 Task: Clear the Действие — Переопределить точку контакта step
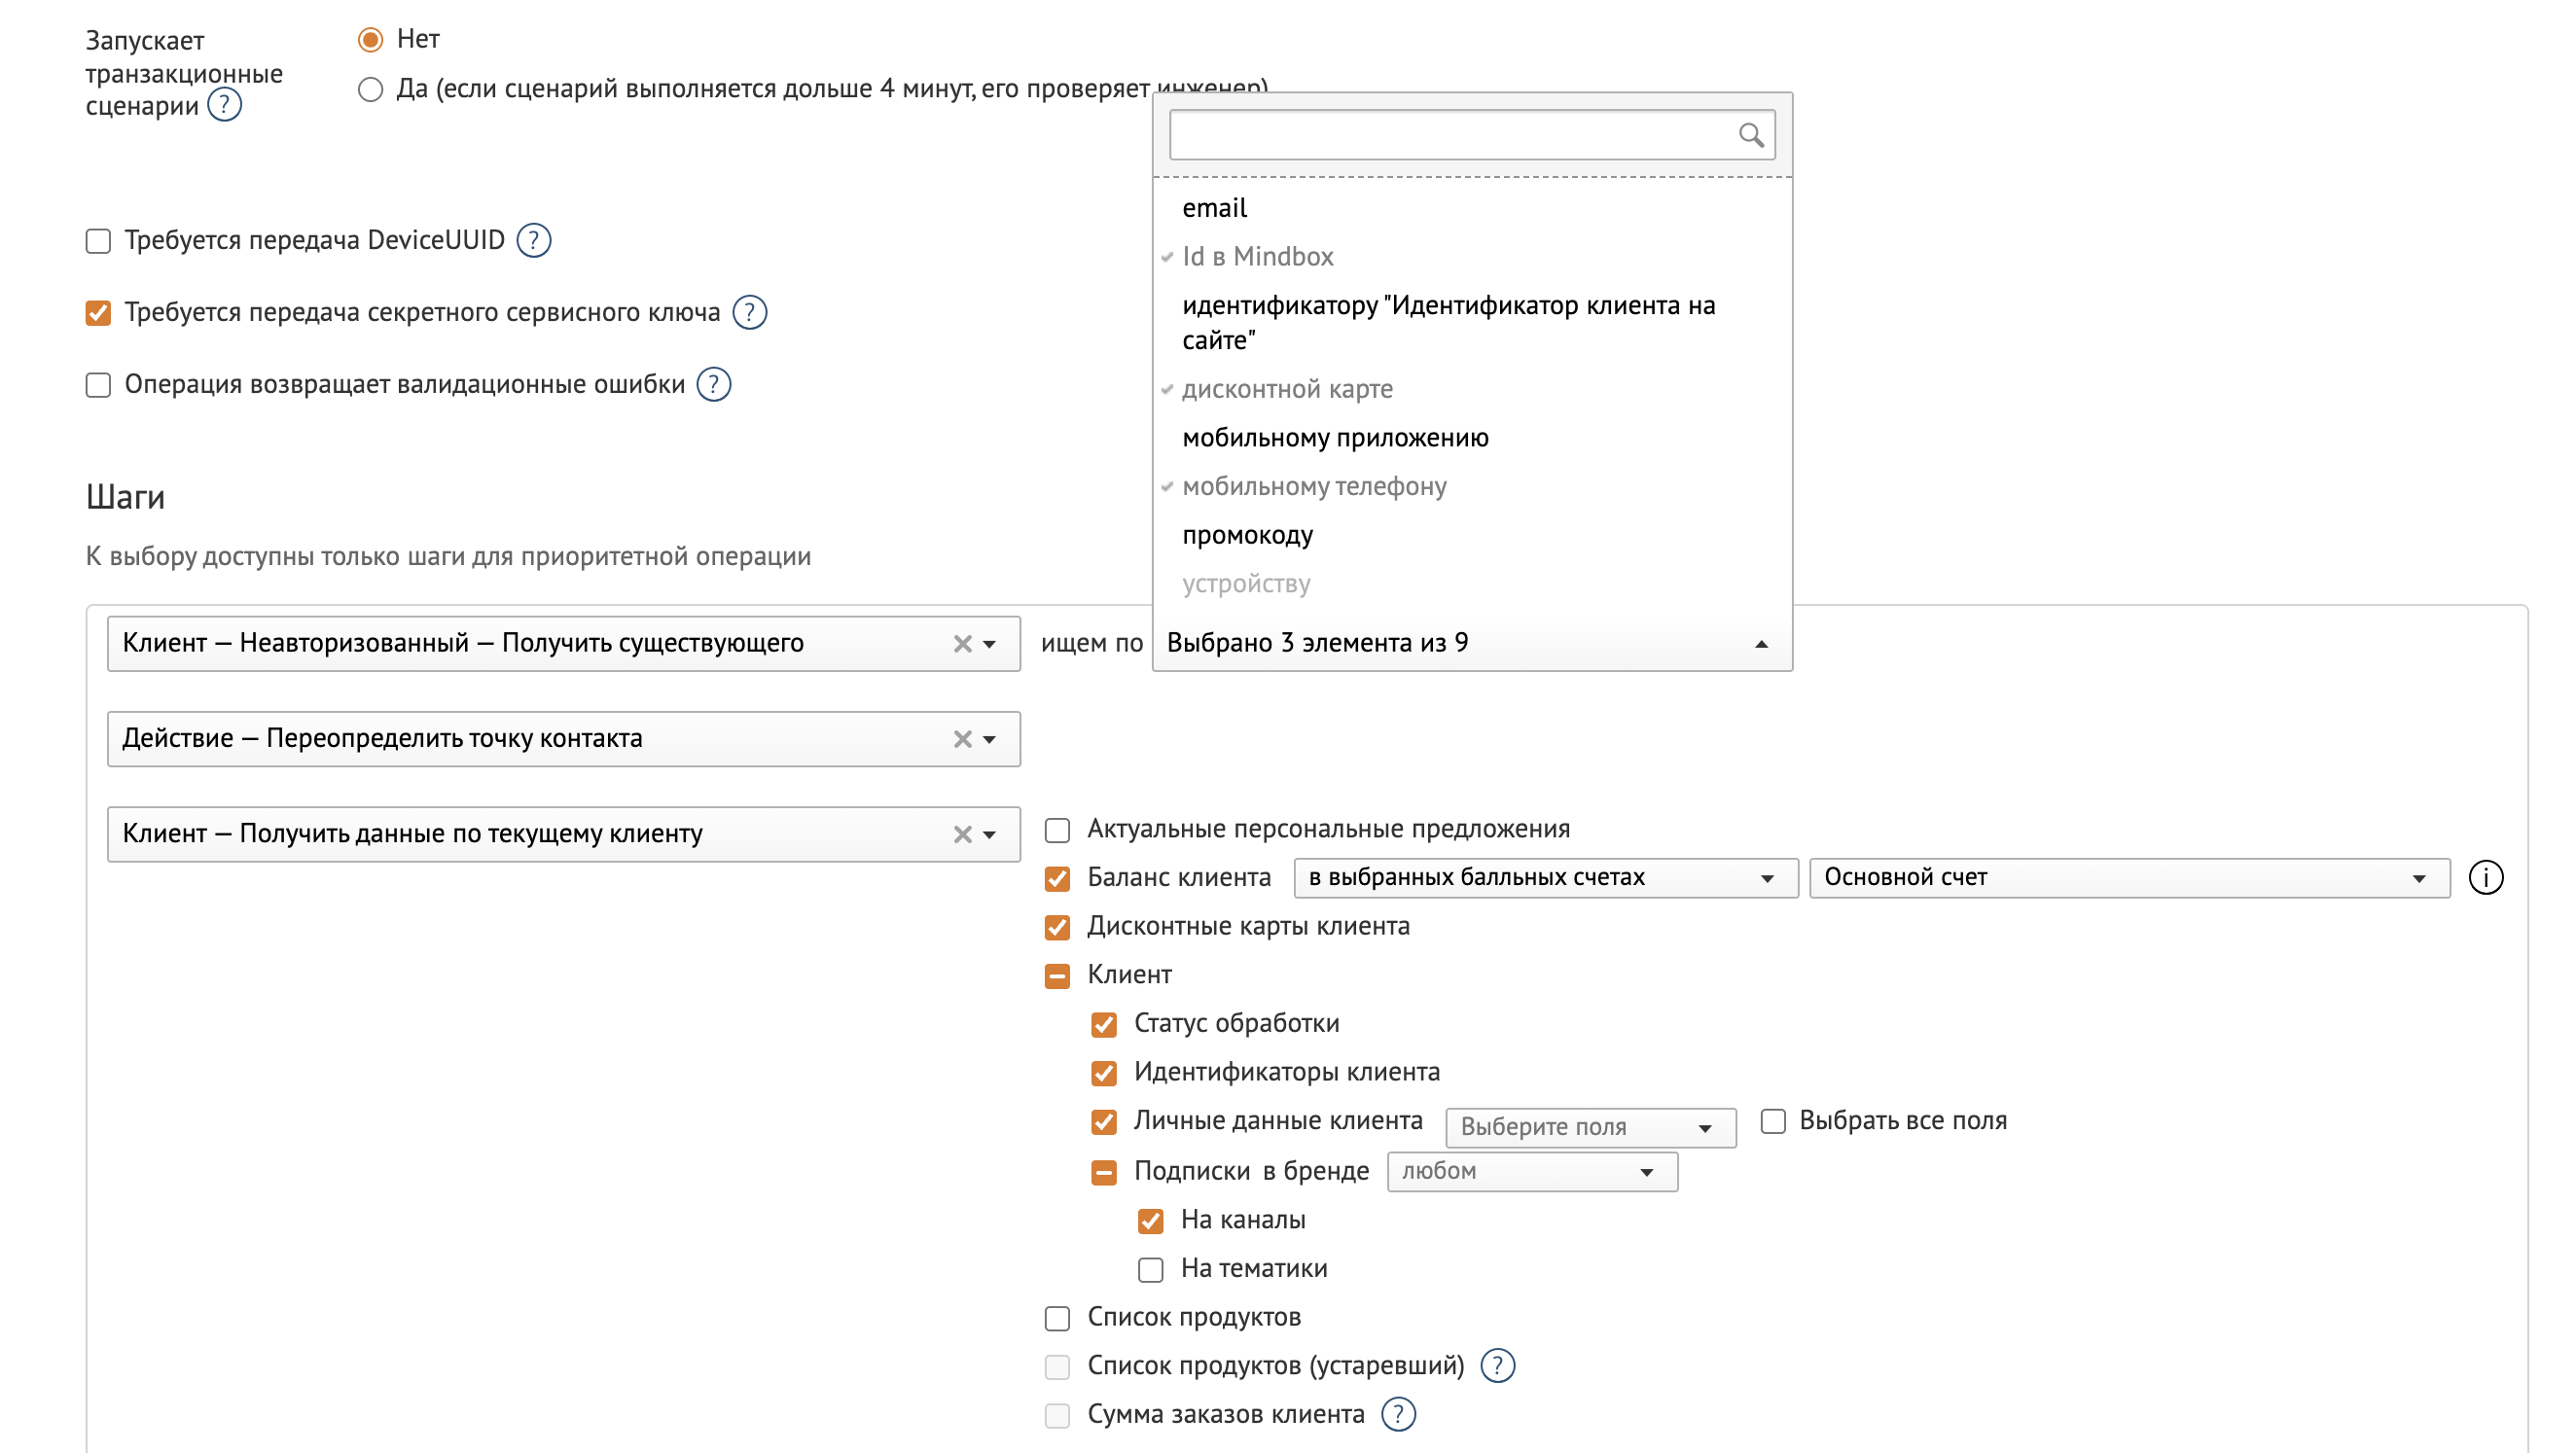962,739
